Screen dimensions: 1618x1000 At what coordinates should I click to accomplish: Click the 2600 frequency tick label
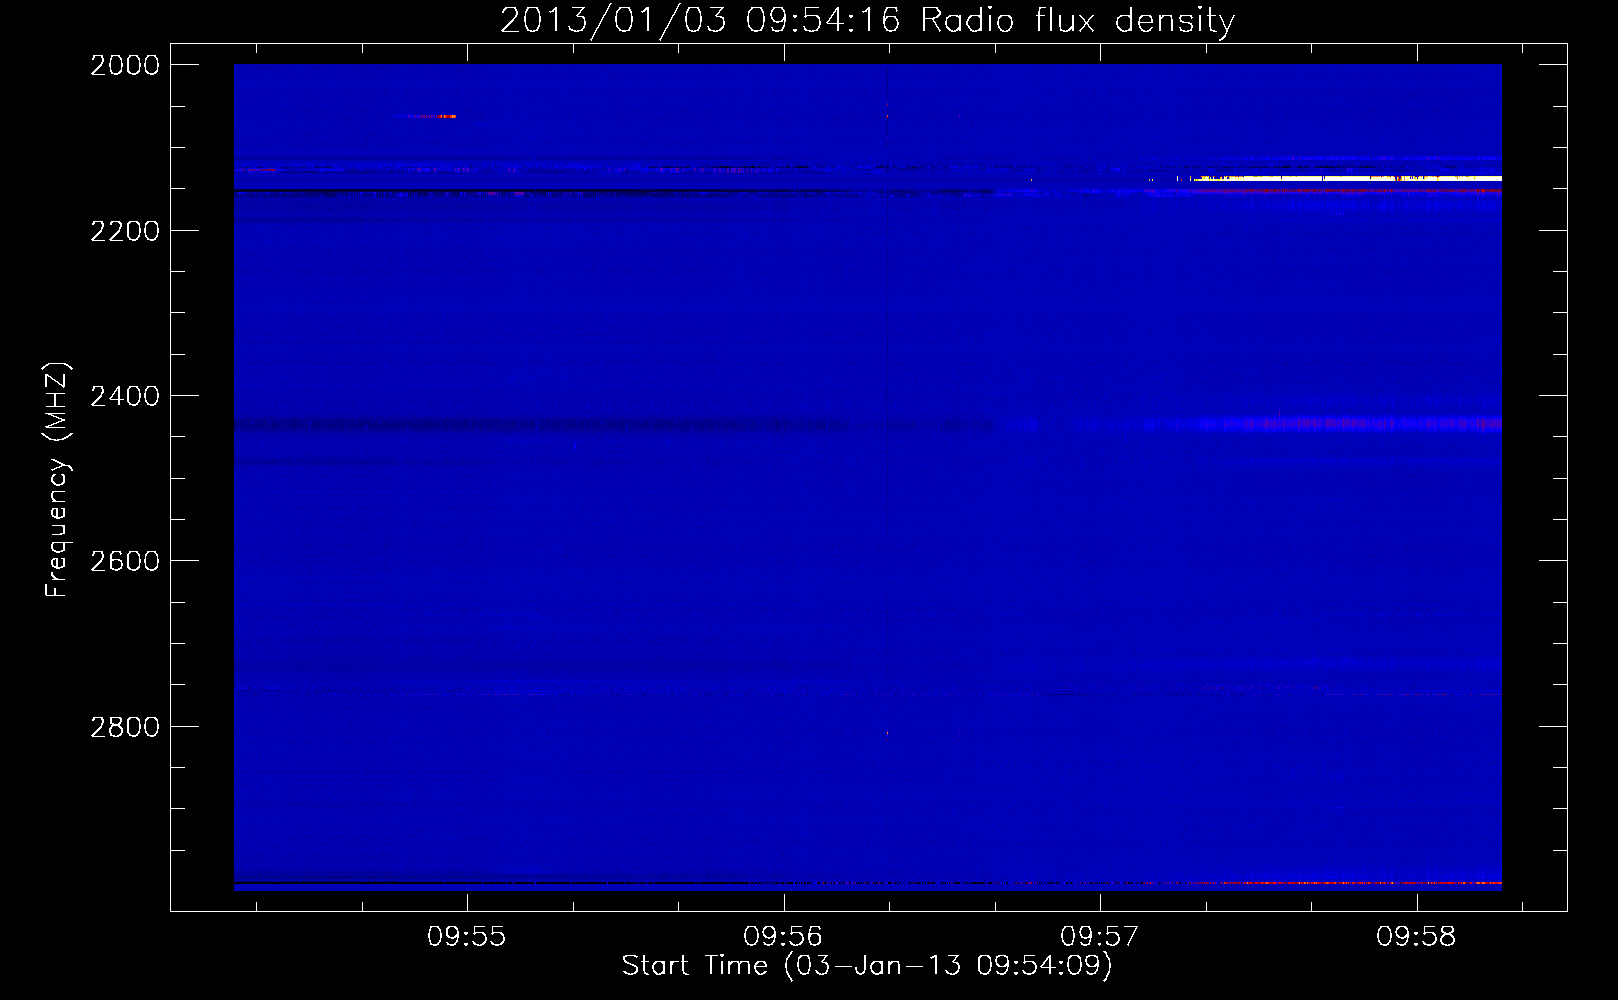tap(125, 561)
